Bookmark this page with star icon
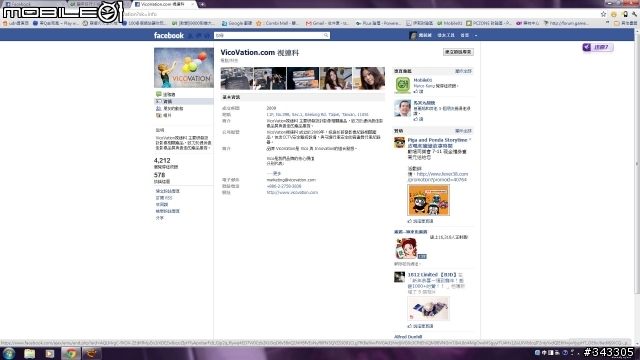The image size is (640, 360). pos(603,14)
